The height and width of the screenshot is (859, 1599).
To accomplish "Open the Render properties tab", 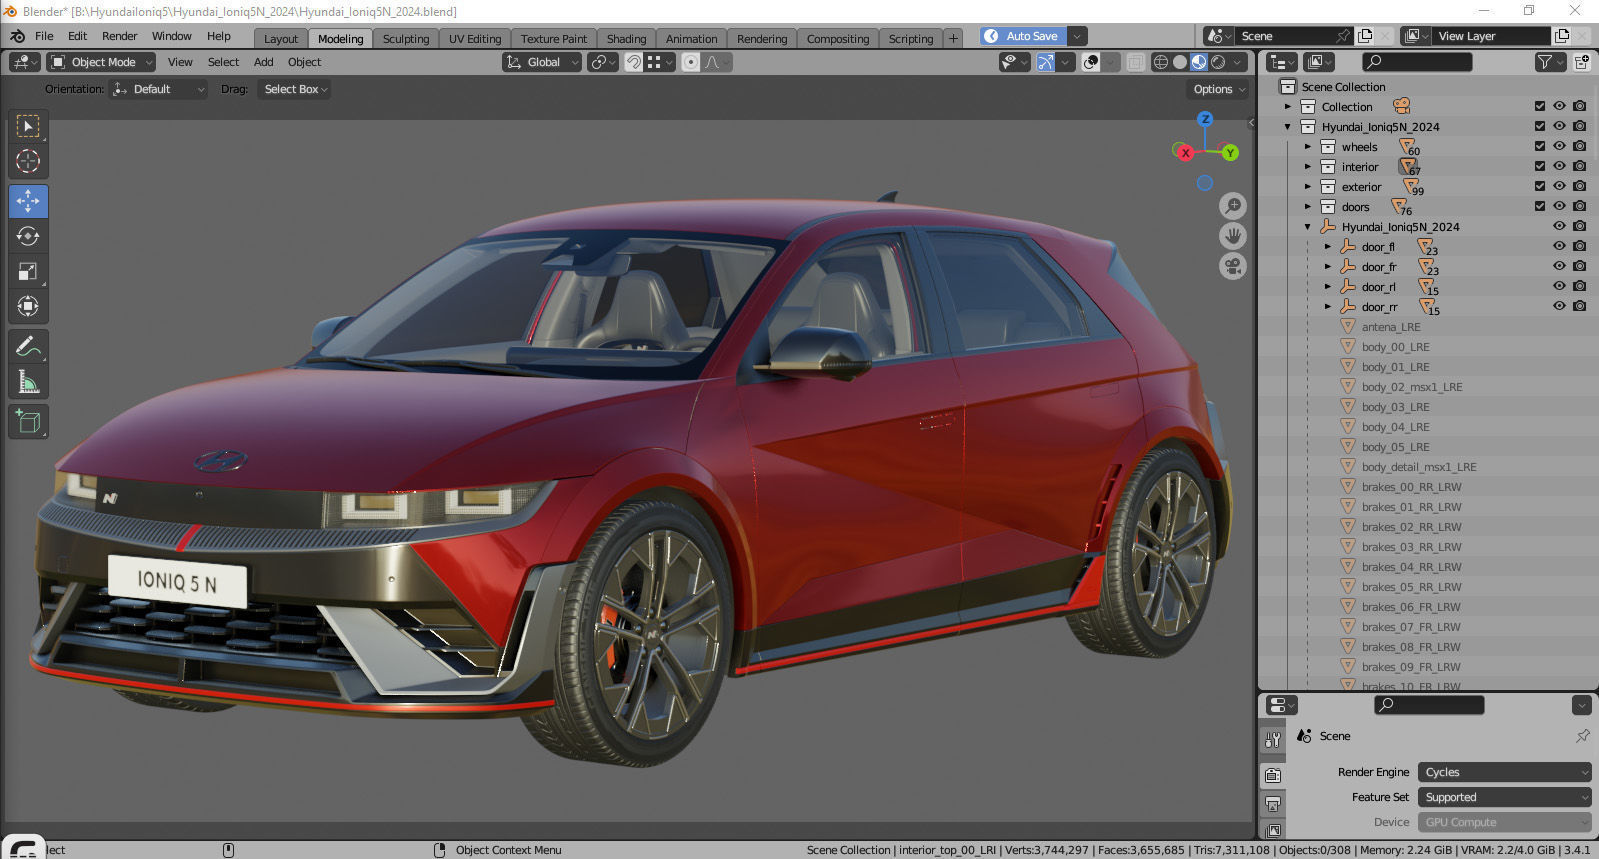I will [1273, 776].
